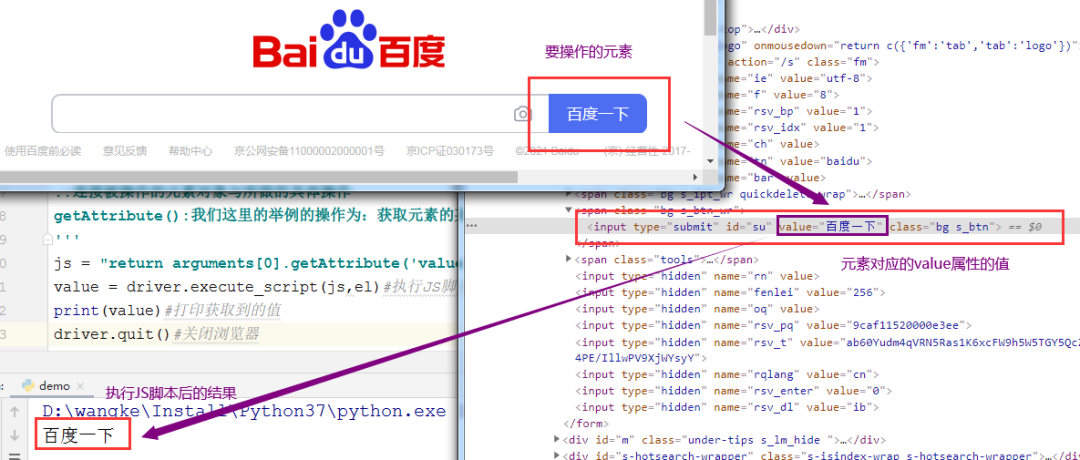Select the hidden input name="rsv_dl" row
This screenshot has height=460, width=1080.
pyautogui.click(x=727, y=407)
